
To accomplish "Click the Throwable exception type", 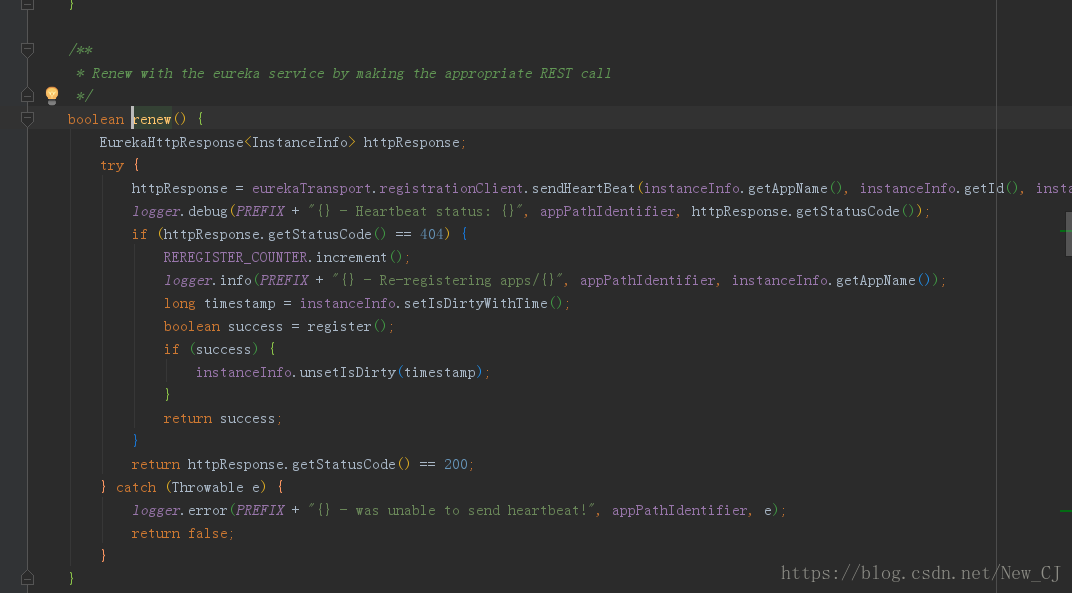I will coord(207,488).
